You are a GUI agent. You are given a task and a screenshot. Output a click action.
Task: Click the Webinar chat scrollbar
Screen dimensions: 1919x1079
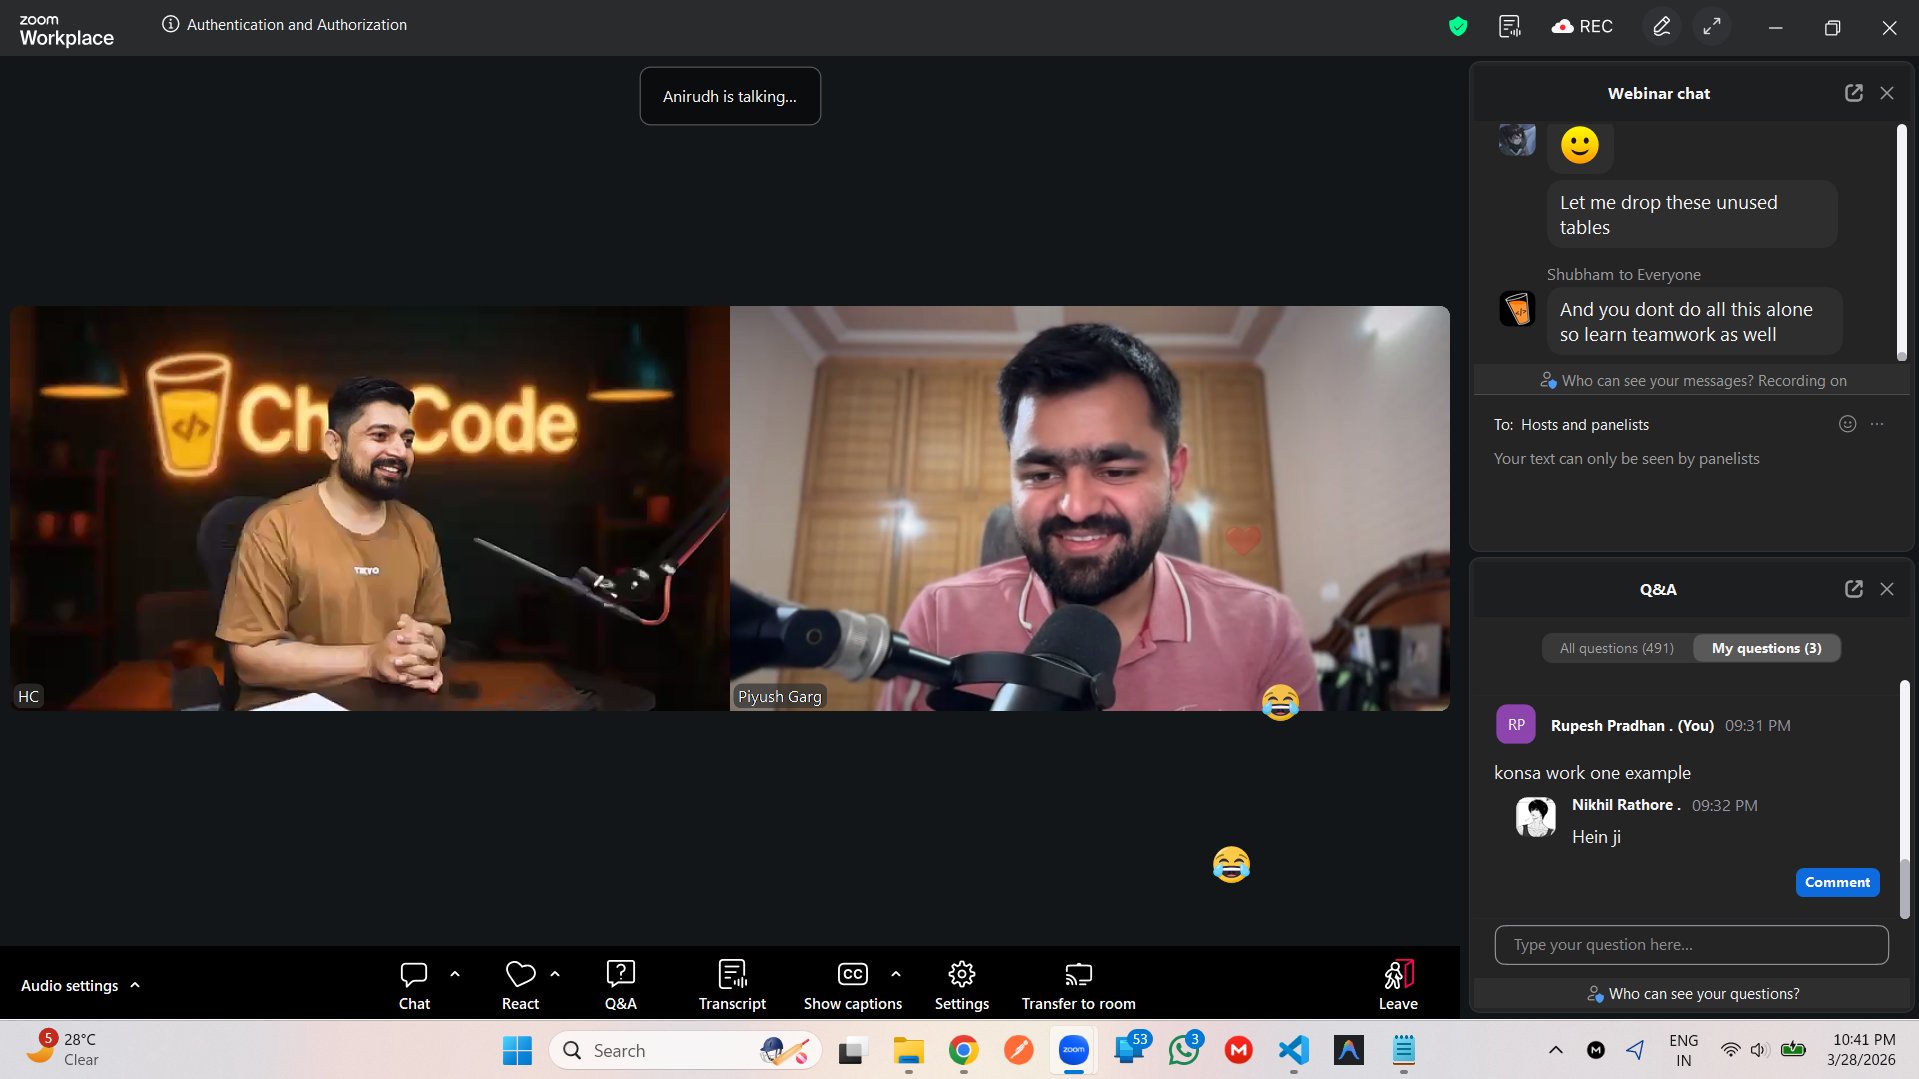[x=1901, y=241]
